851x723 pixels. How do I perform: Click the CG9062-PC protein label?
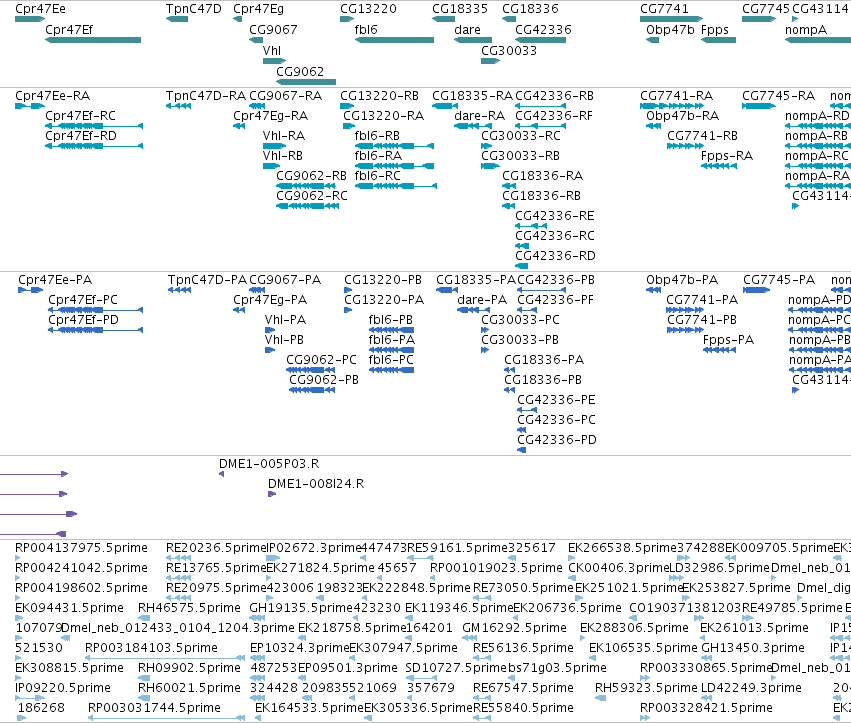321,360
